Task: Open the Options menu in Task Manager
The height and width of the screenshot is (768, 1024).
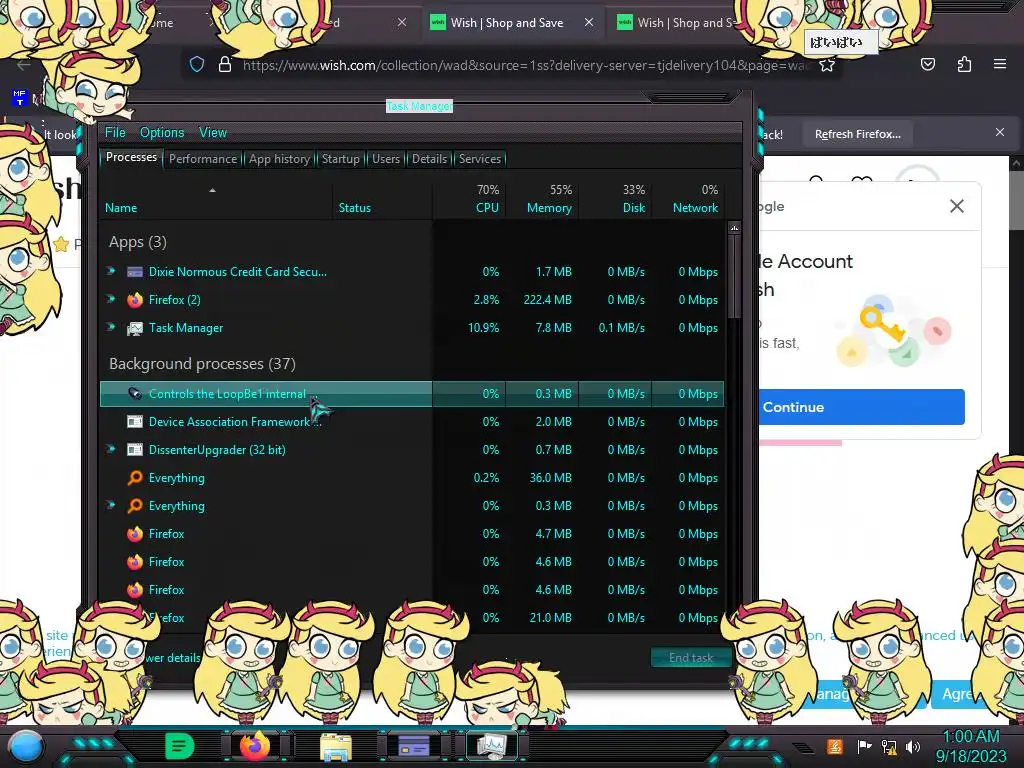Action: 162,133
